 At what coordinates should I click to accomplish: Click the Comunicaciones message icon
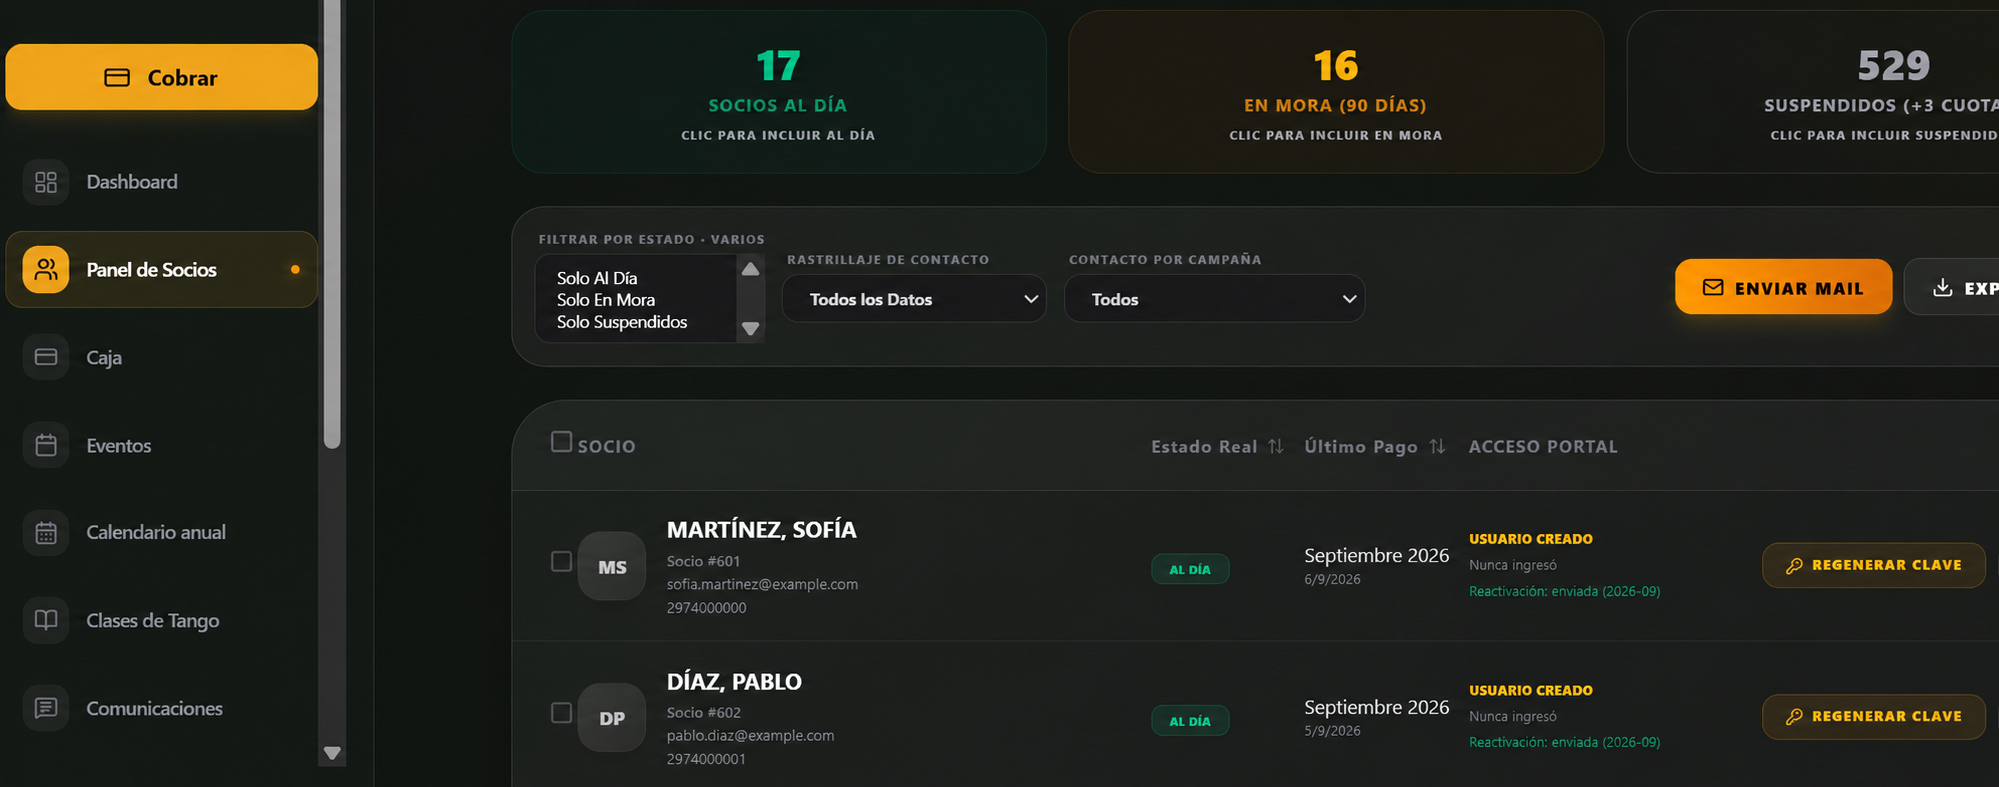pos(46,708)
